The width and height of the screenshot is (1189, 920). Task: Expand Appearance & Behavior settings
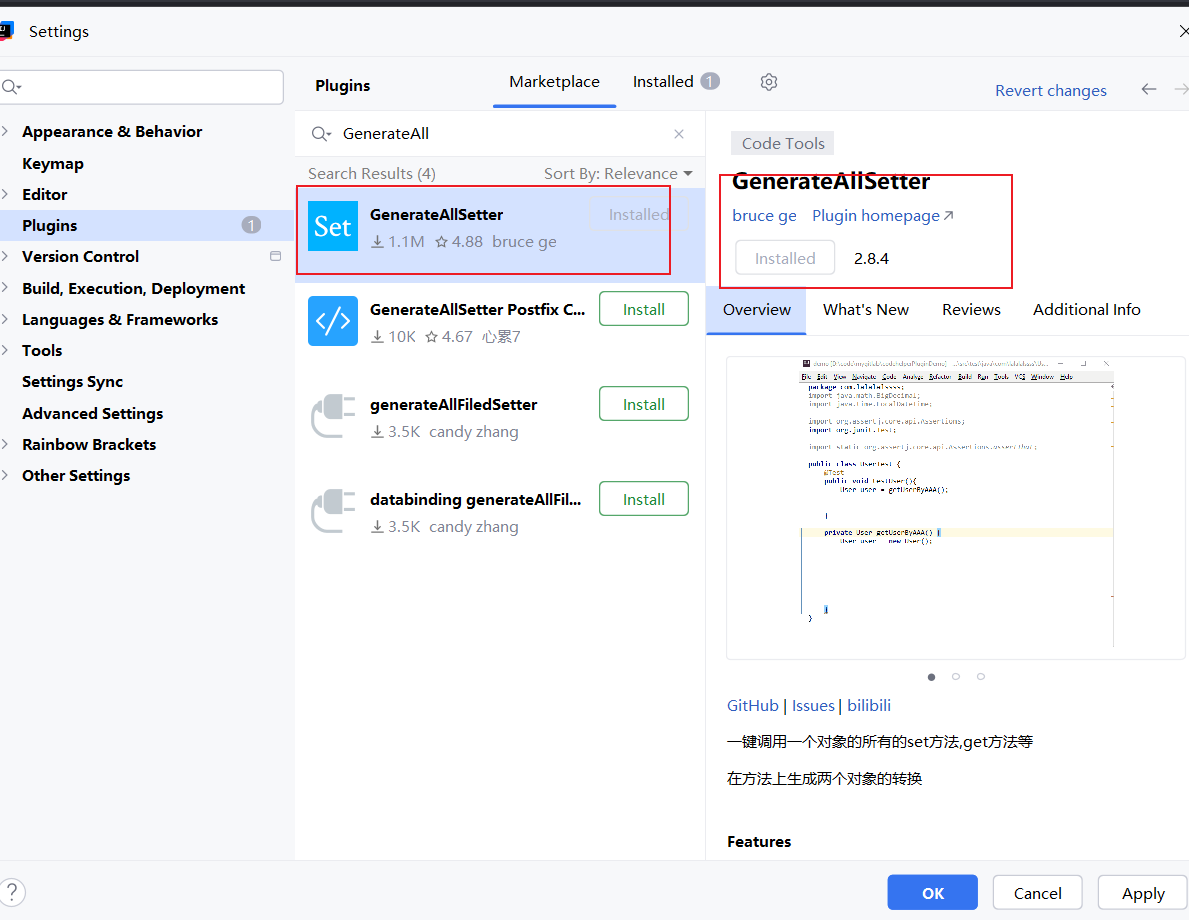pos(5,131)
